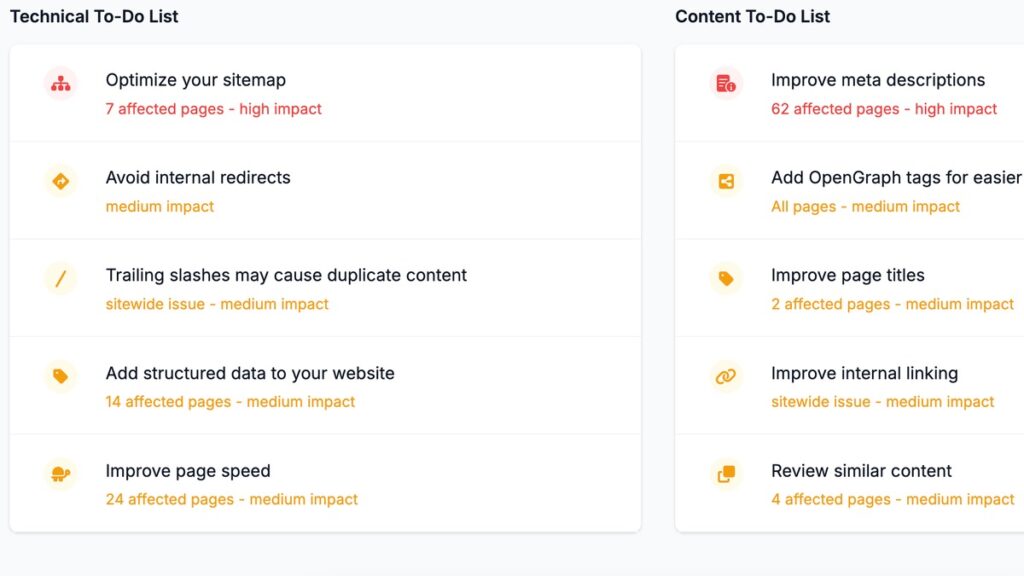Click the redirect arrow icon for Avoid internal redirects
Screen dimensions: 1024x576
point(60,182)
